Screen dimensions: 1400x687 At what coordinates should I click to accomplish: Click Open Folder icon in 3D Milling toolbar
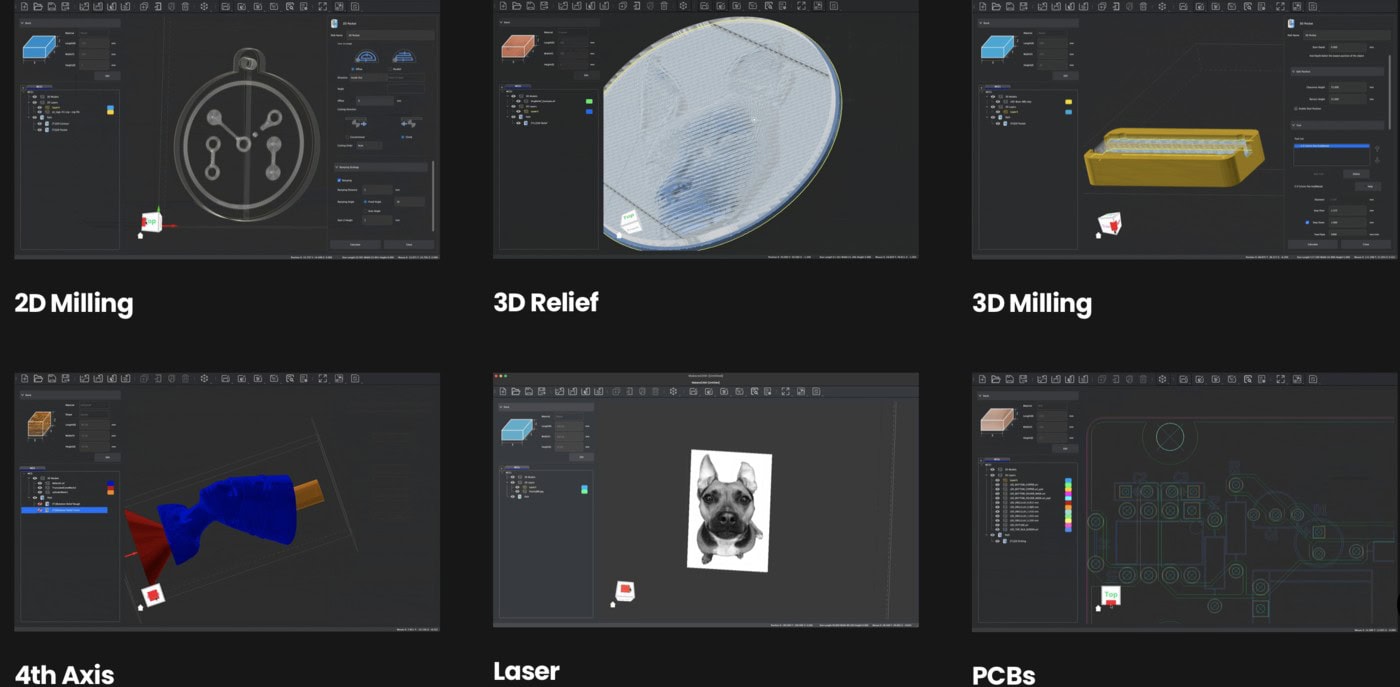[995, 6]
